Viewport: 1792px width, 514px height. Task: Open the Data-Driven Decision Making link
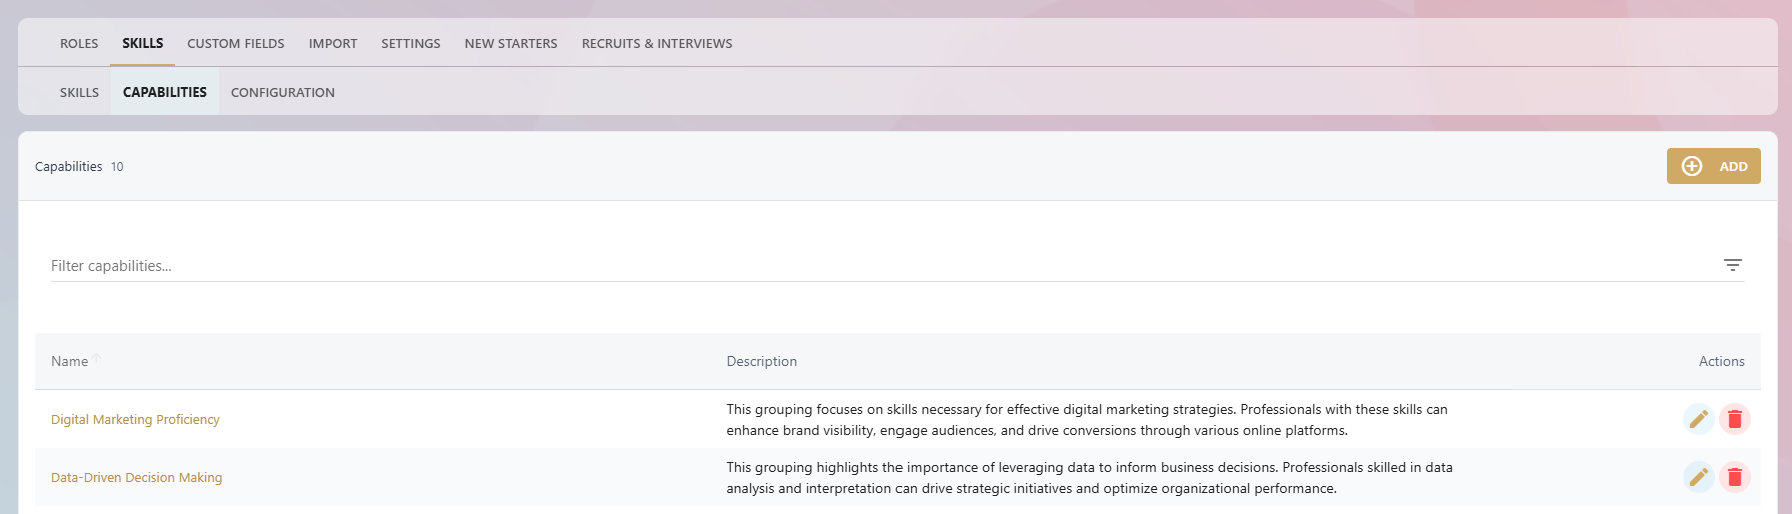[x=137, y=477]
